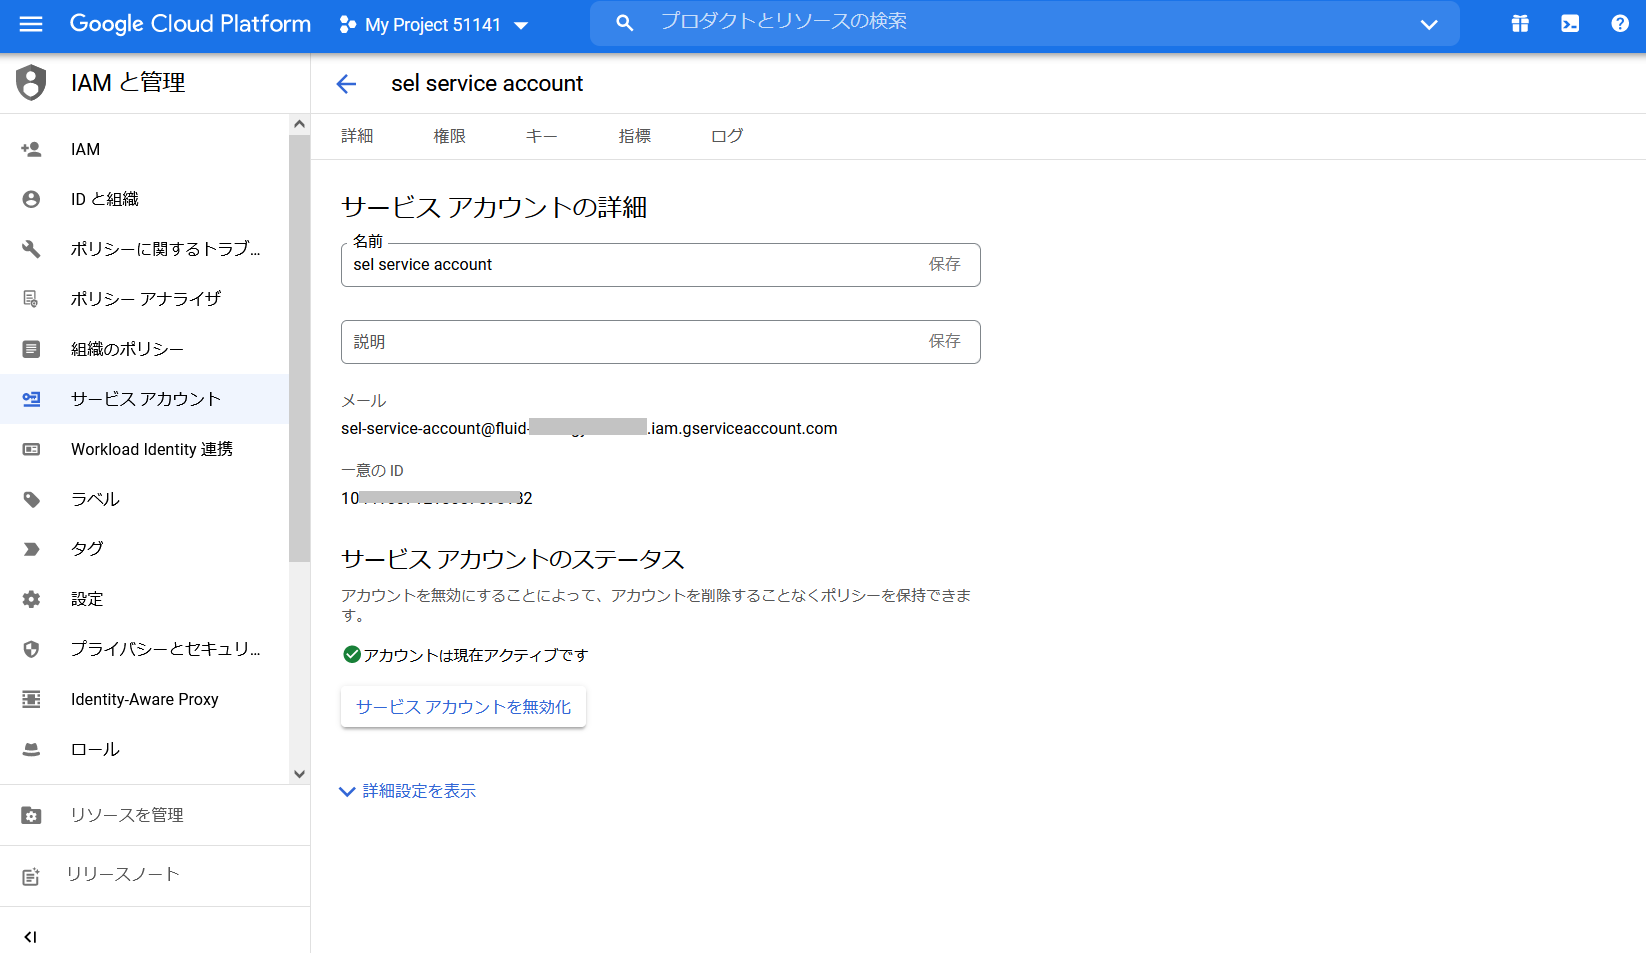Click the search magnifier icon
This screenshot has height=953, width=1646.
tap(624, 23)
